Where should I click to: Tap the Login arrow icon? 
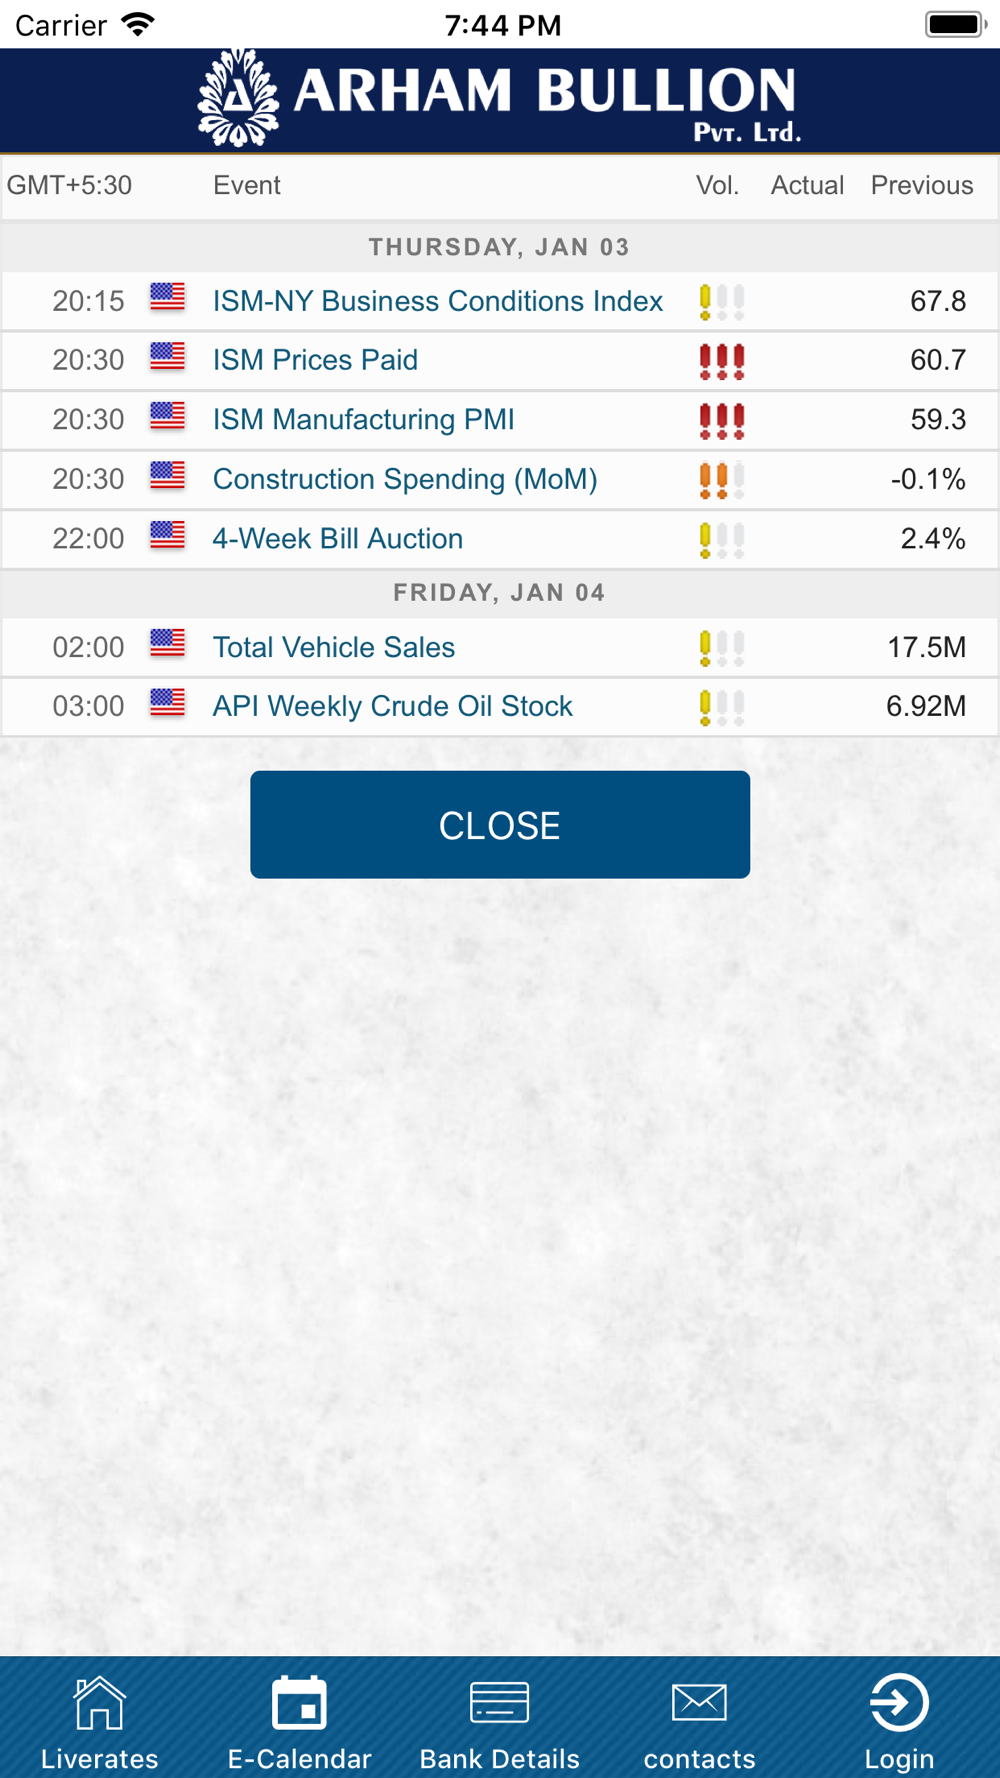[899, 1702]
